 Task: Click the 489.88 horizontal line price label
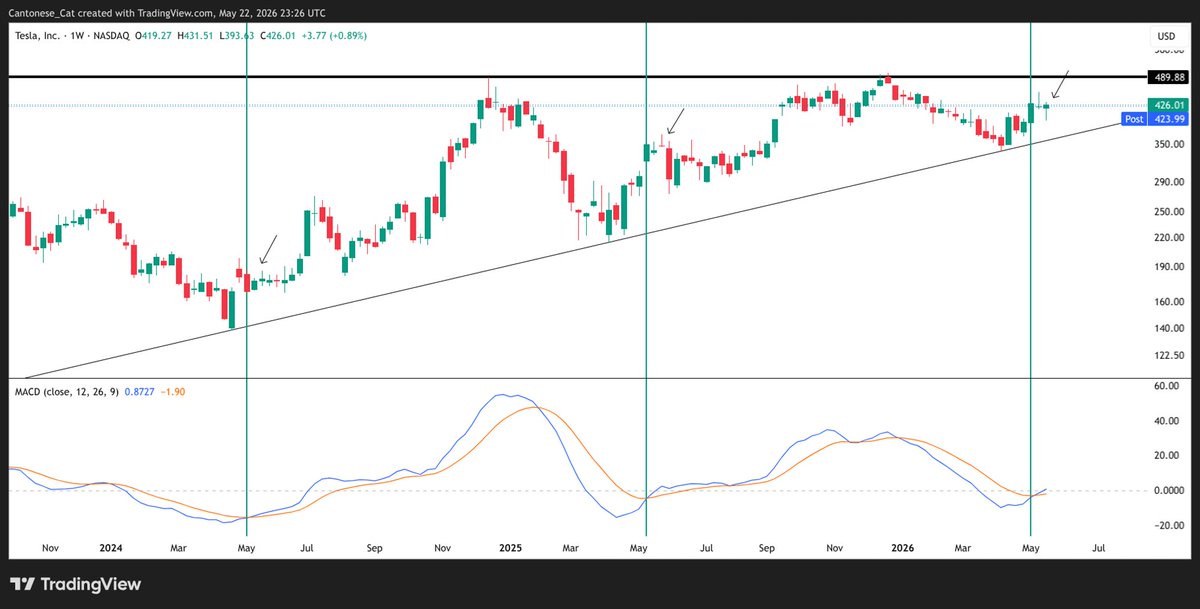pyautogui.click(x=1169, y=77)
